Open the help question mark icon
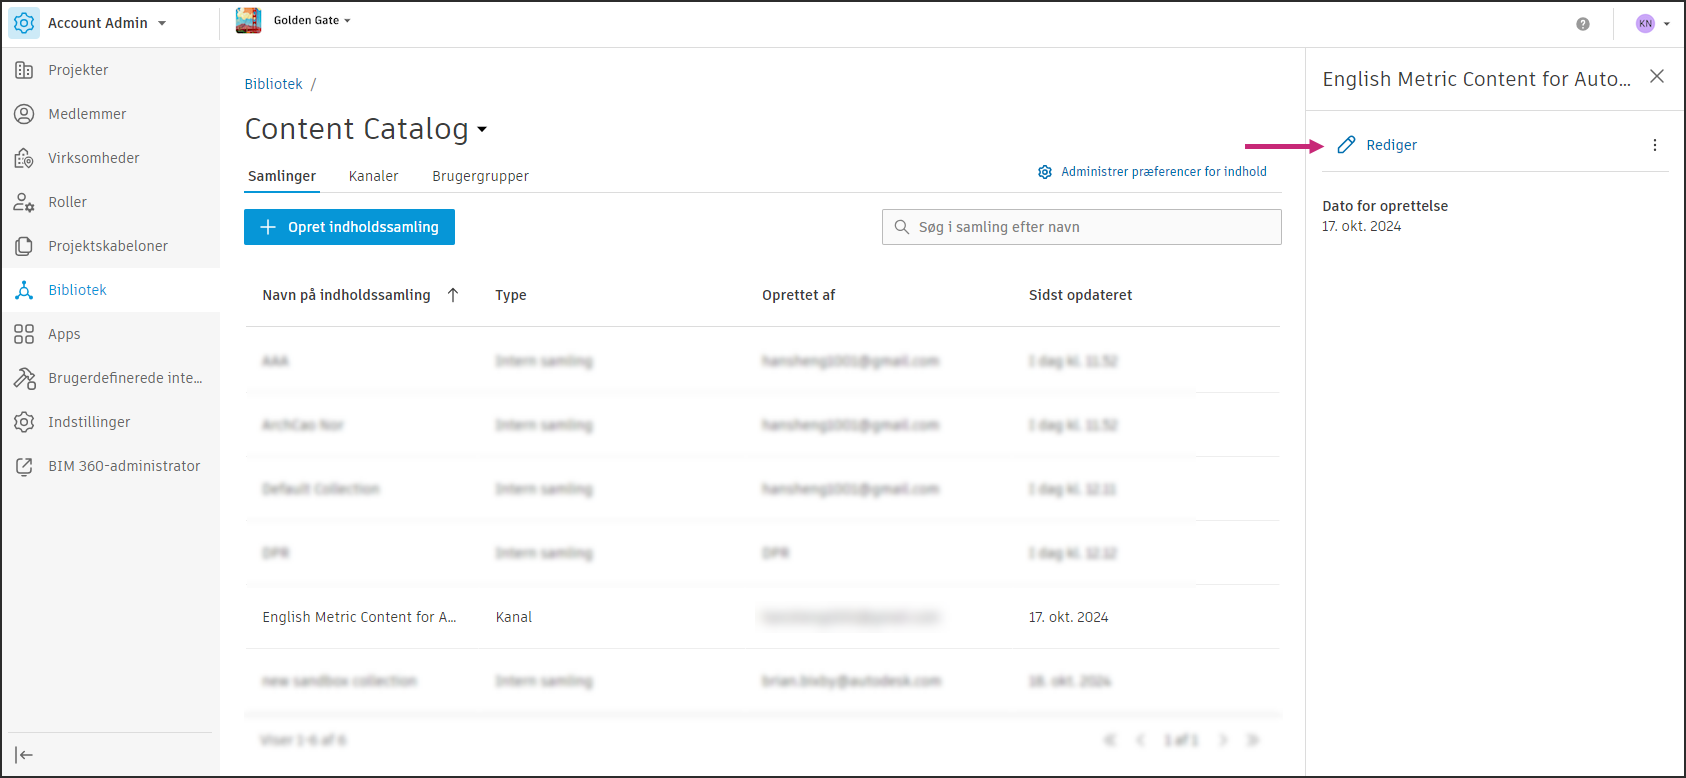The height and width of the screenshot is (778, 1686). (1583, 24)
